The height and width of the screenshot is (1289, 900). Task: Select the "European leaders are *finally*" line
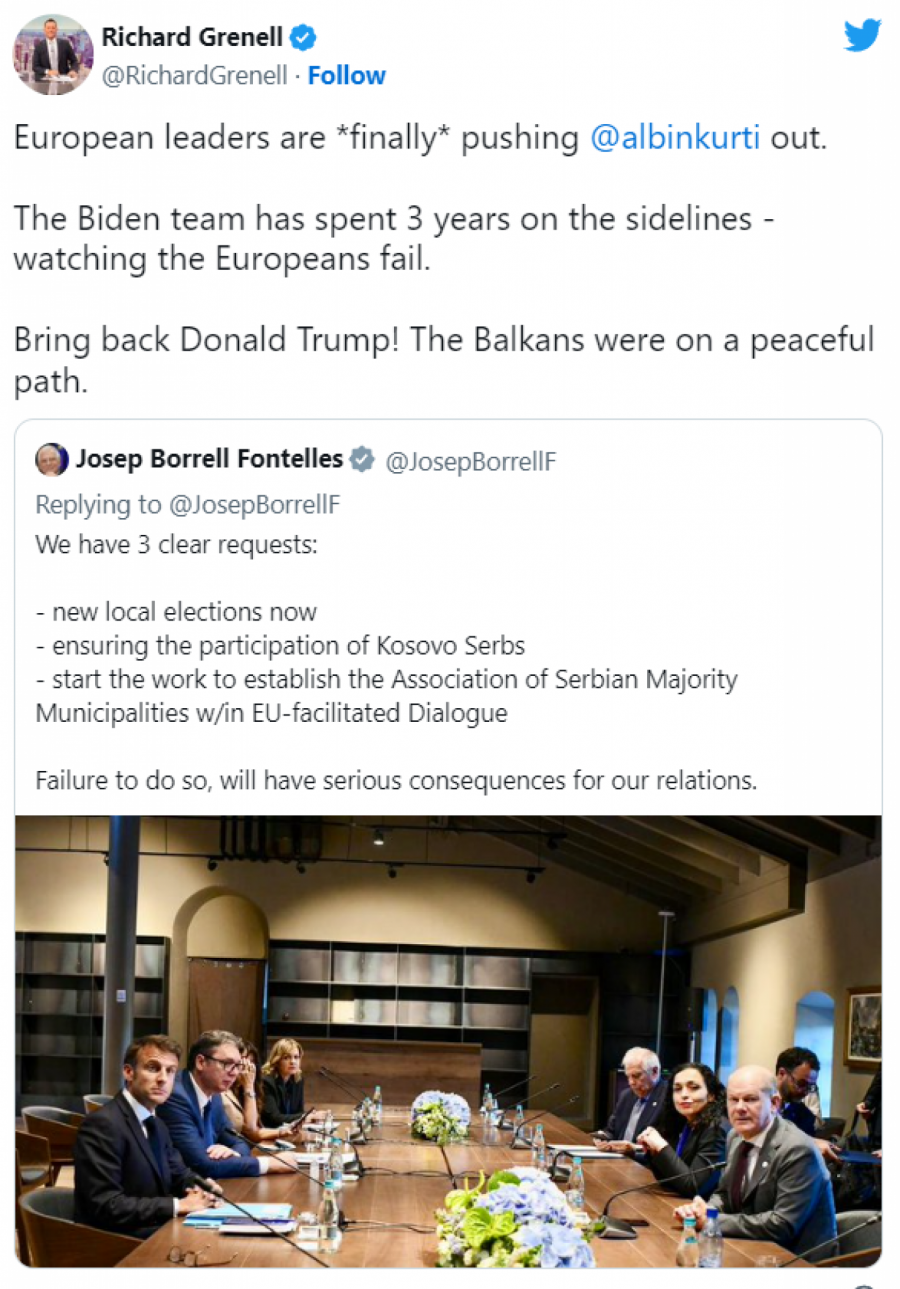pyautogui.click(x=232, y=138)
